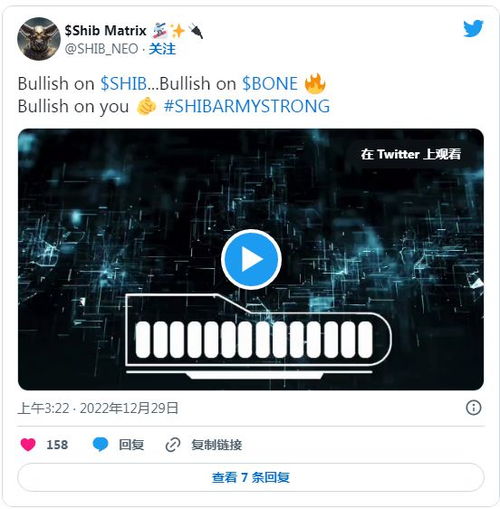Click the video progress bar graphic

258,336
